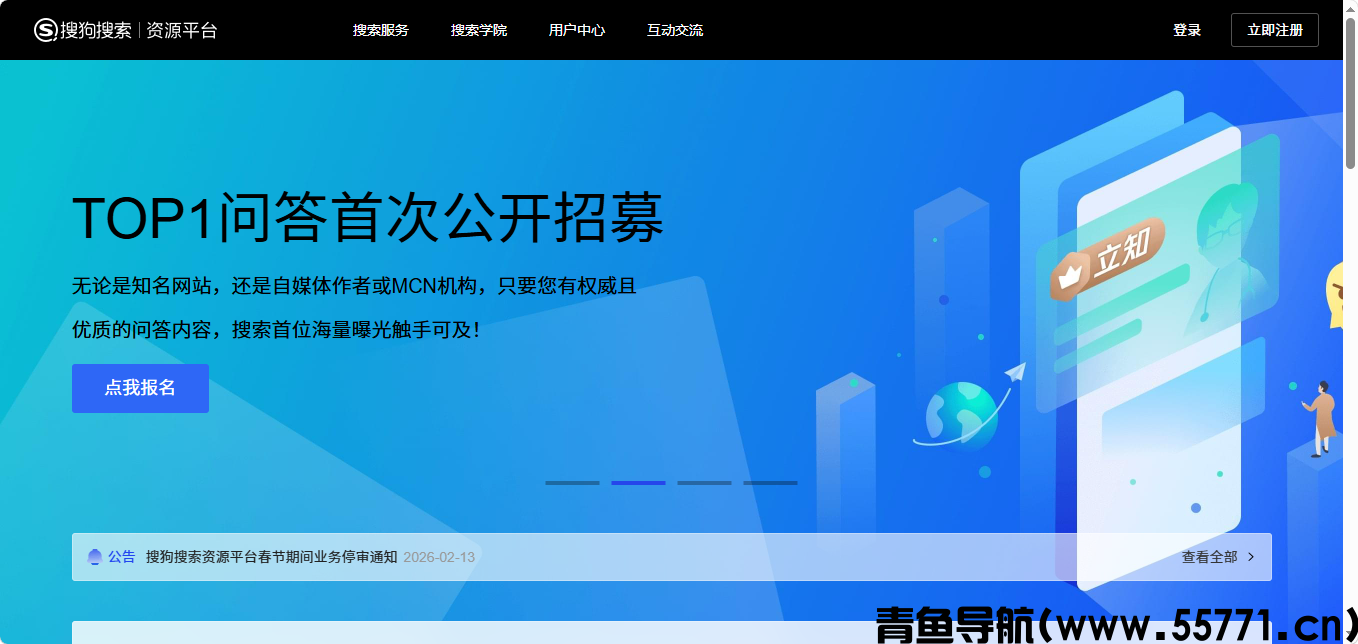The height and width of the screenshot is (644, 1358).
Task: Click the 立即注册 button
Action: pos(1275,30)
